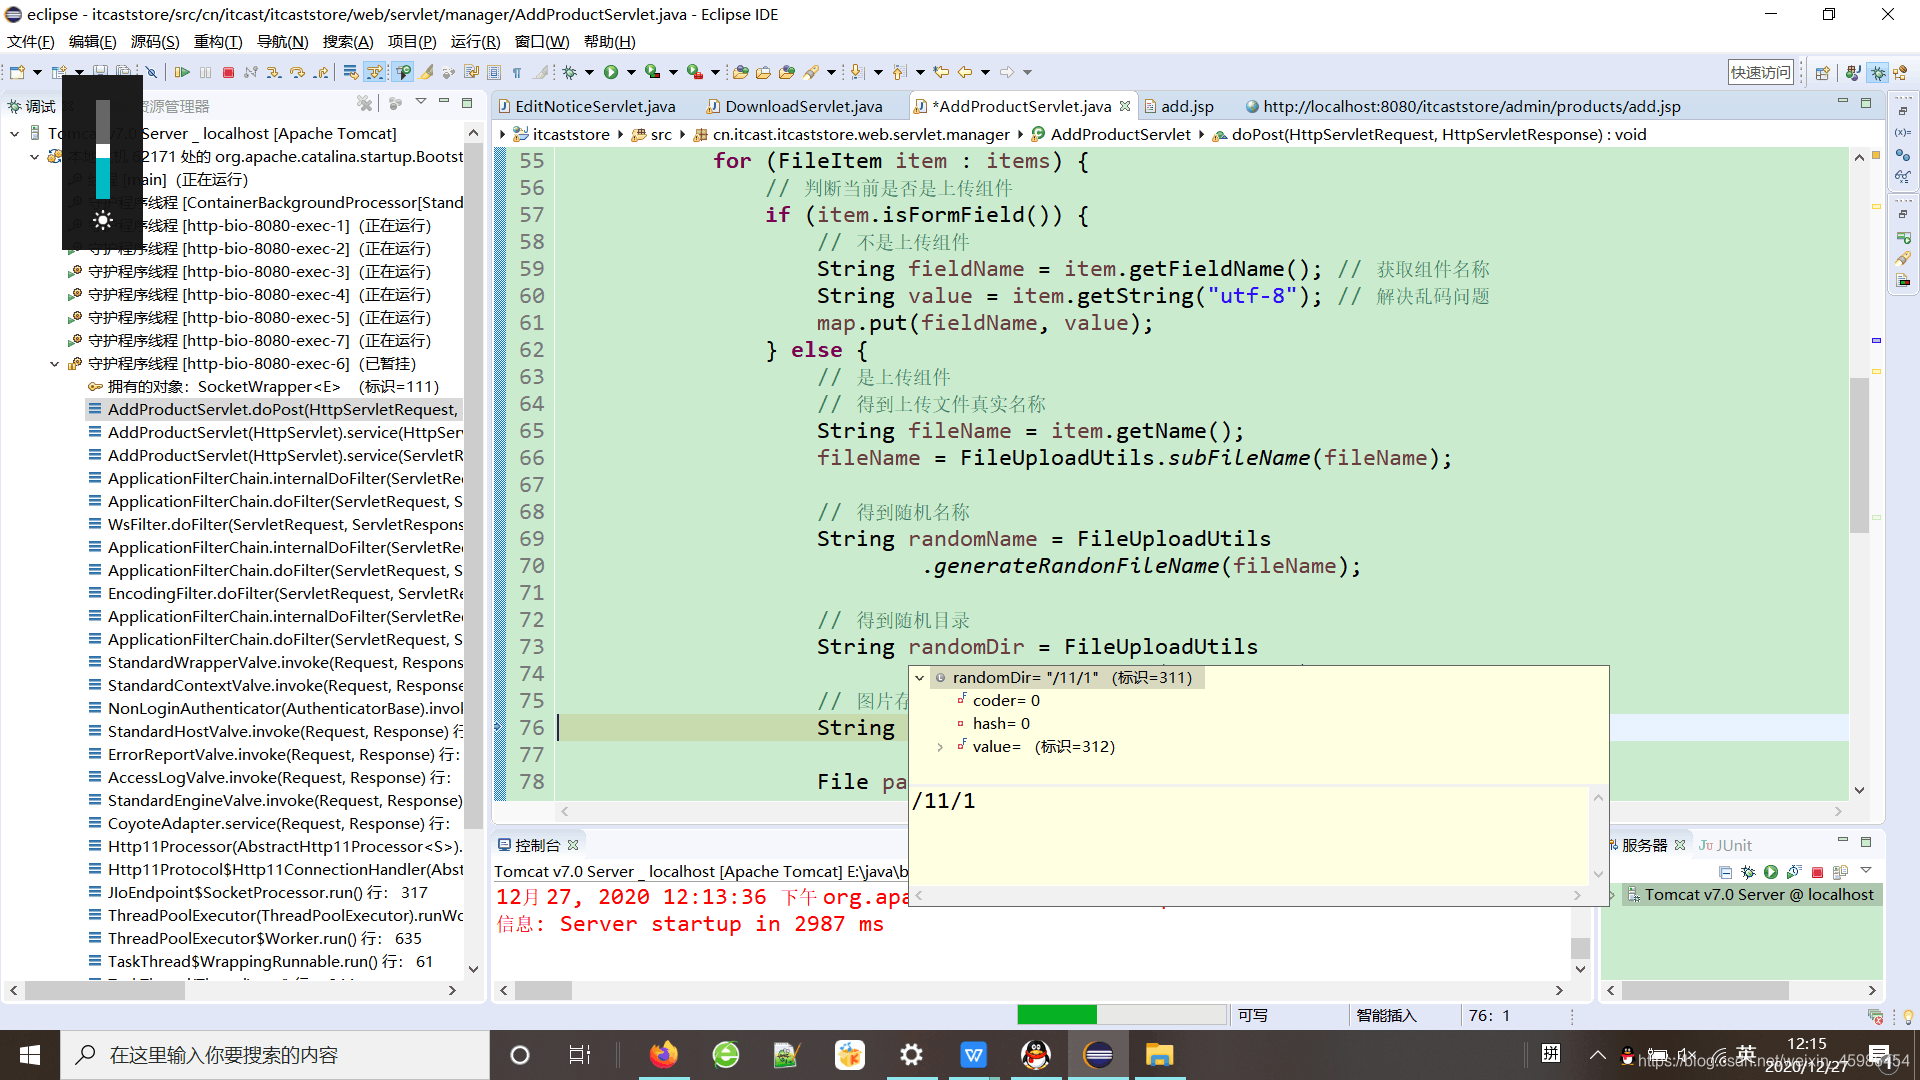Click the Debug bug icon in the main toolbar
The height and width of the screenshot is (1080, 1920).
[569, 72]
